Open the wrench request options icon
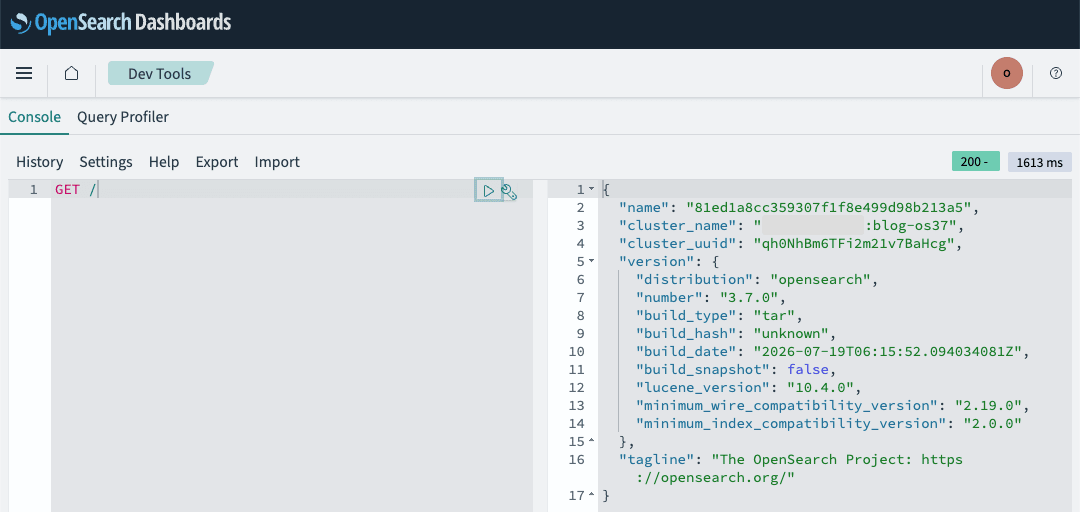The image size is (1080, 512). point(509,192)
